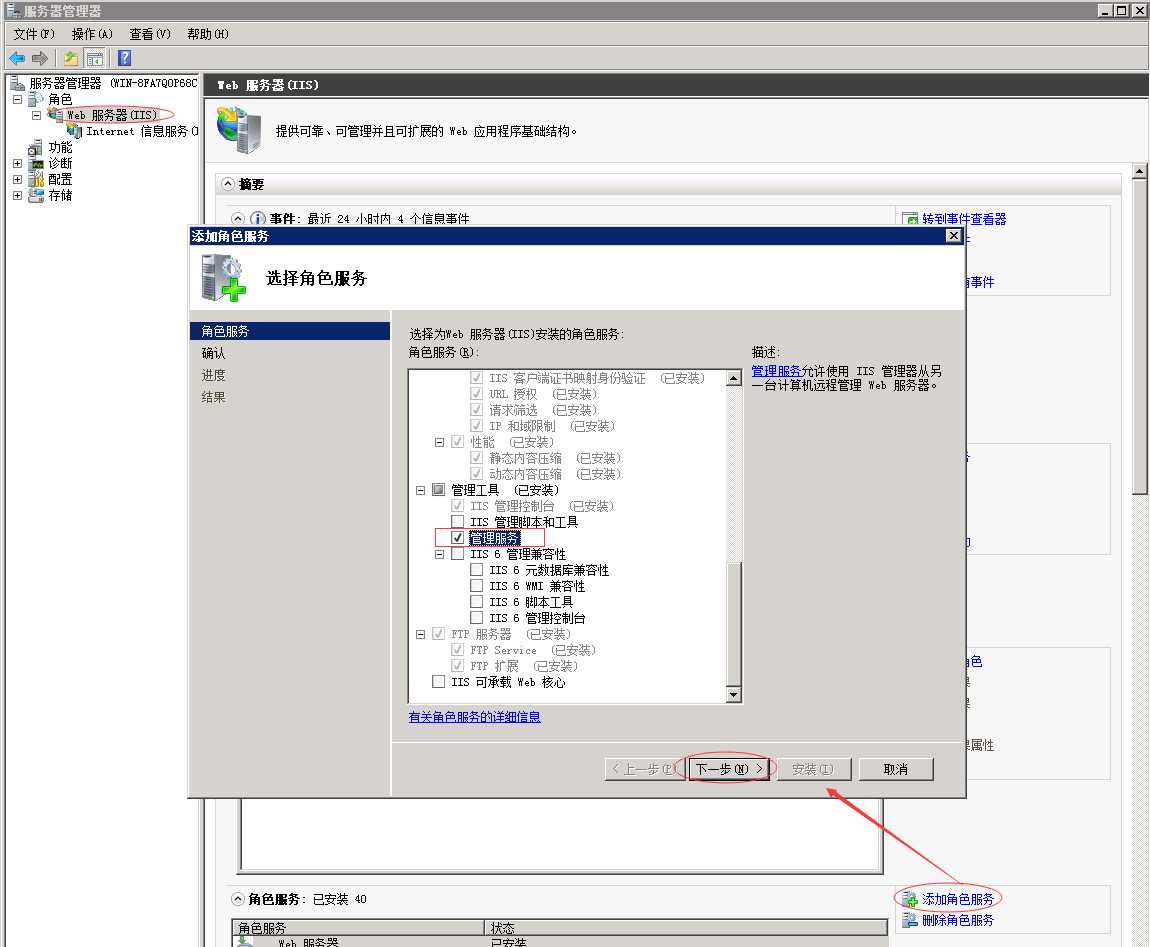This screenshot has height=947, width=1150.
Task: Expand the 存储 tree node
Action: coord(18,195)
